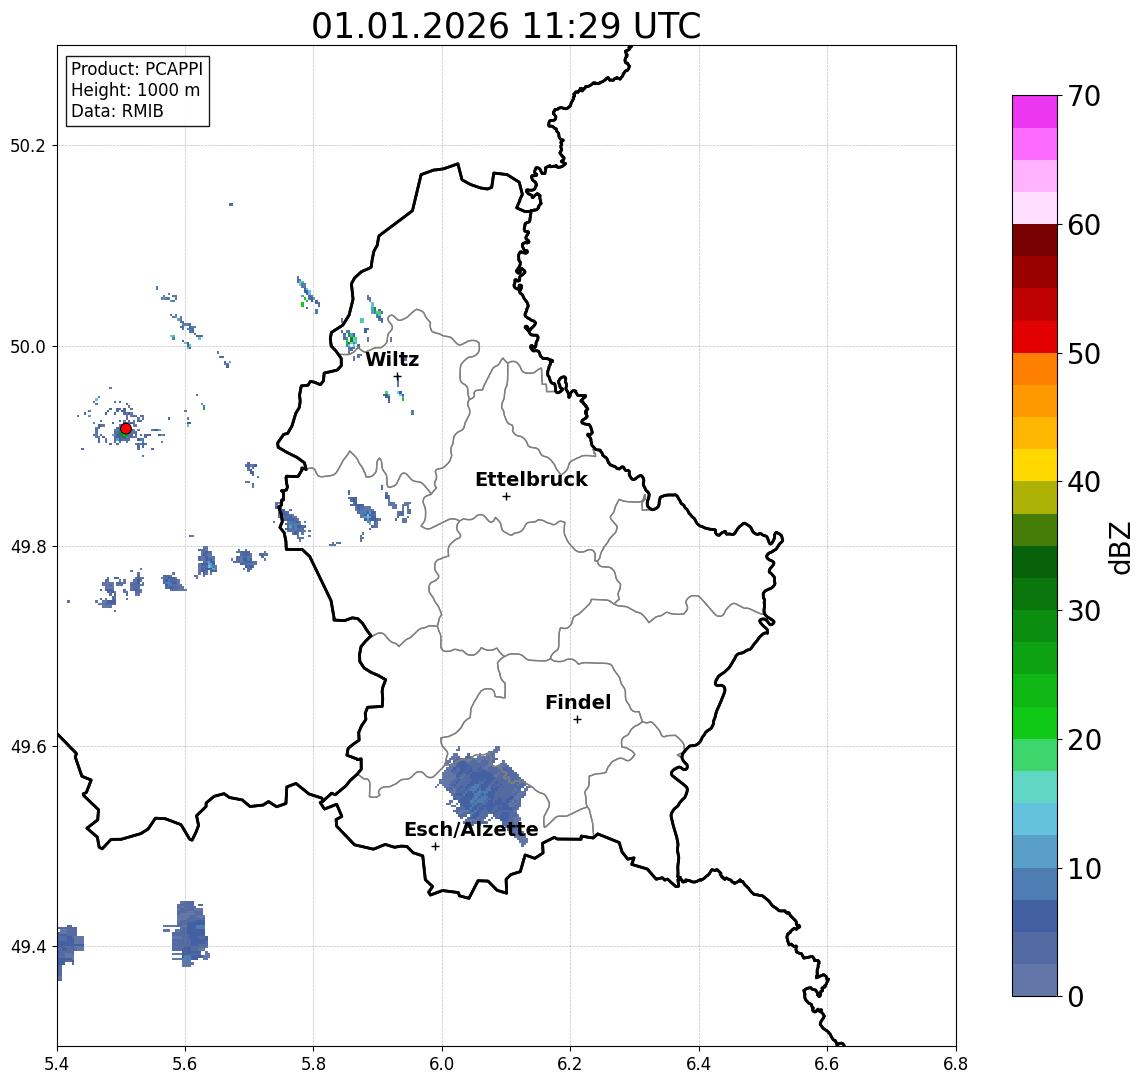This screenshot has height=1084, width=1145.
Task: Click the colorbar tick label 30
Action: [x=1084, y=611]
